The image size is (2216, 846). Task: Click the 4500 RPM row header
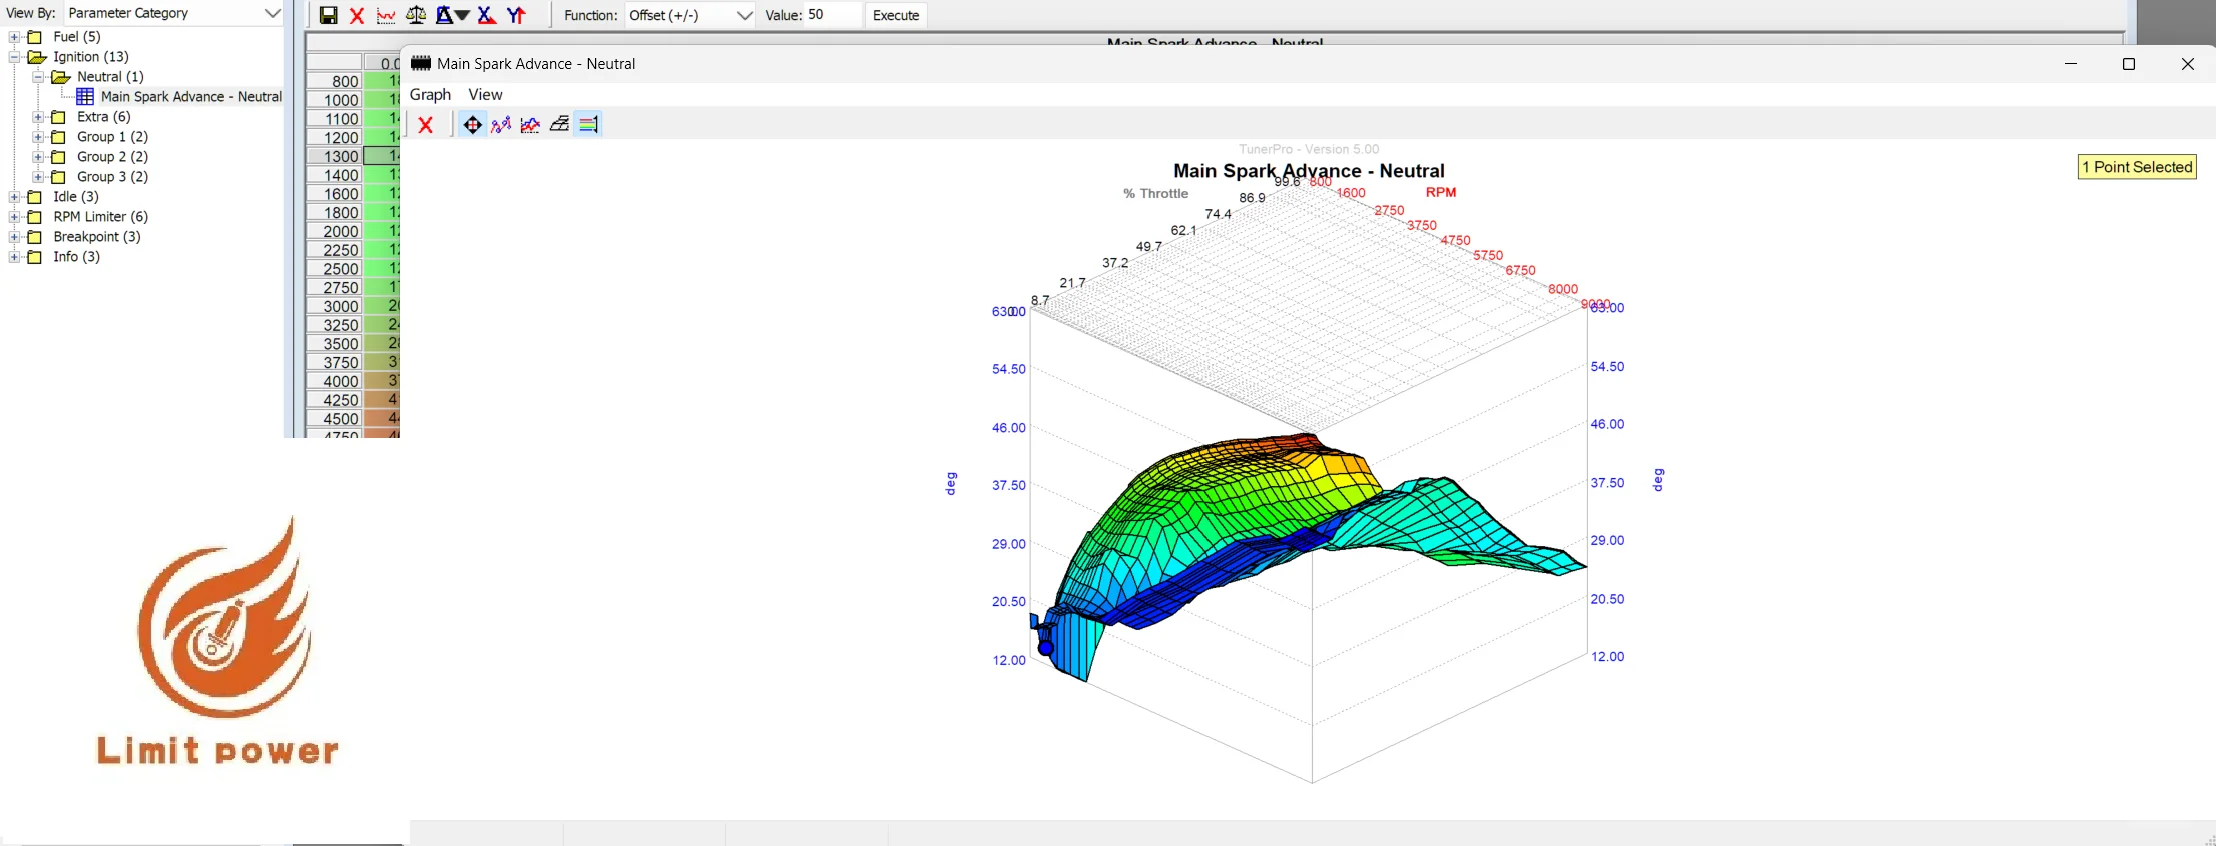[x=335, y=419]
